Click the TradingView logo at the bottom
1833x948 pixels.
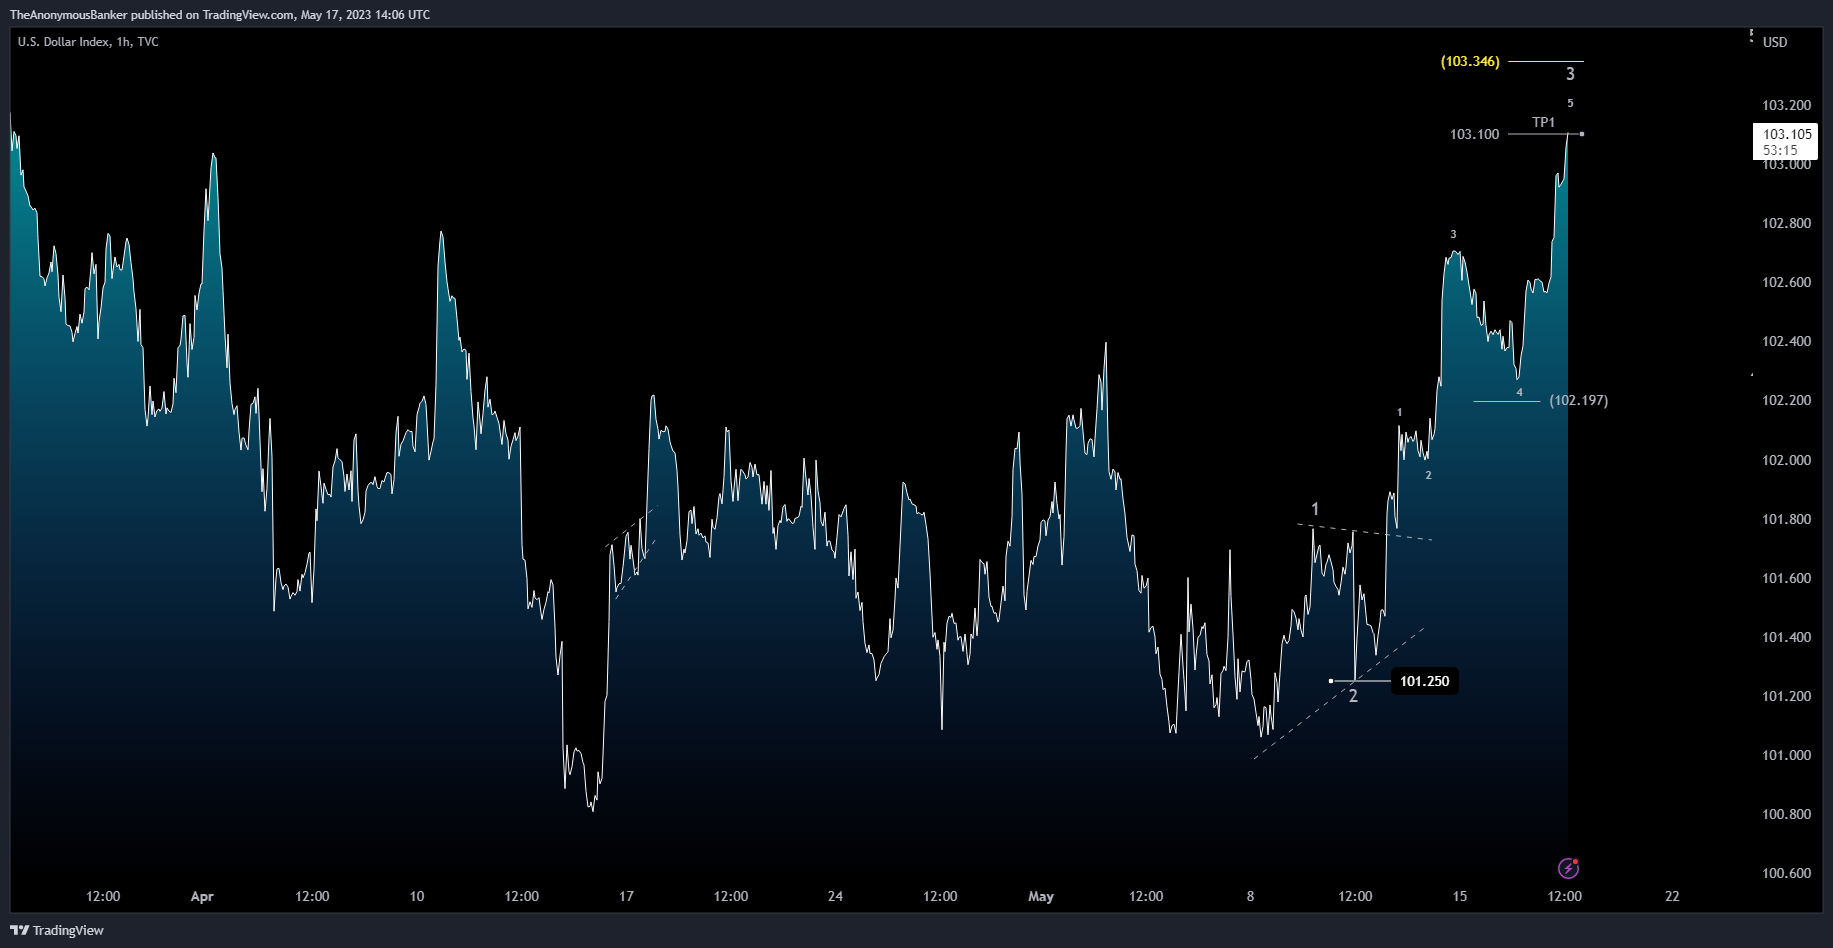[57, 930]
